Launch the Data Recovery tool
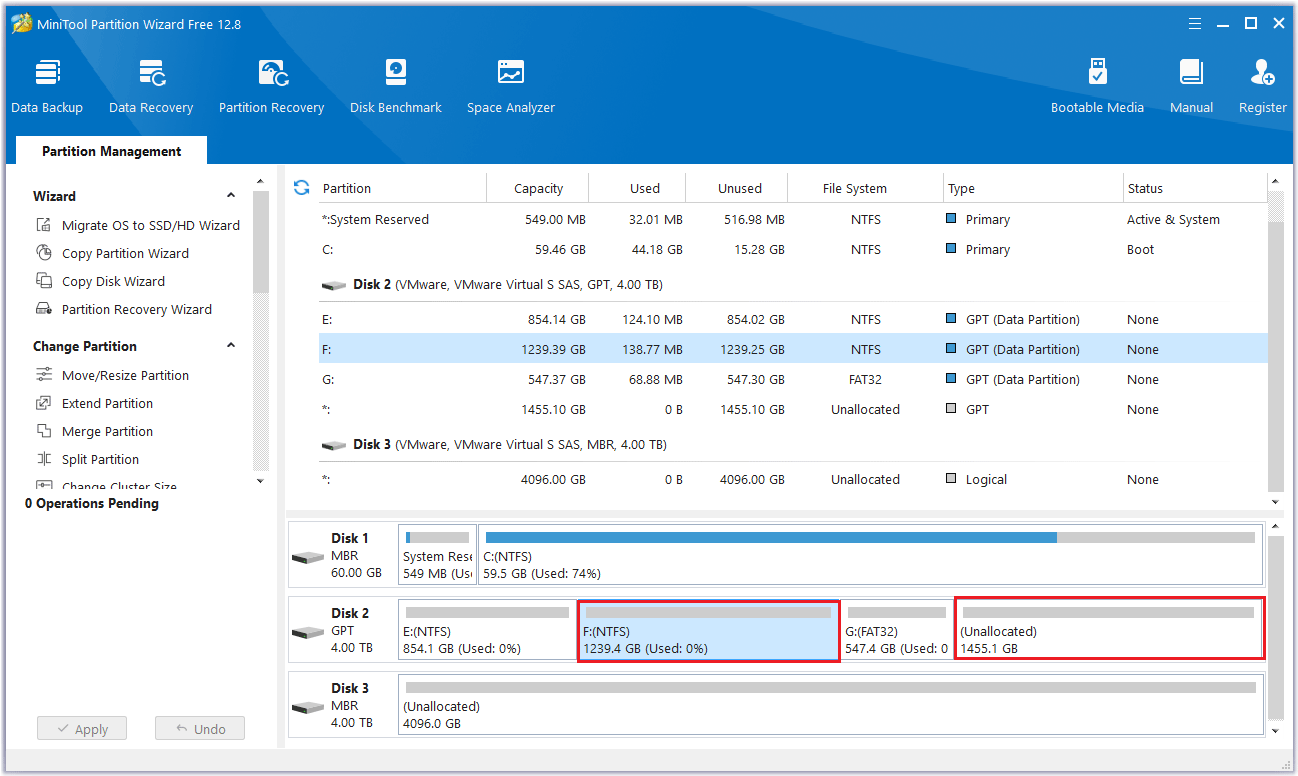 tap(151, 86)
